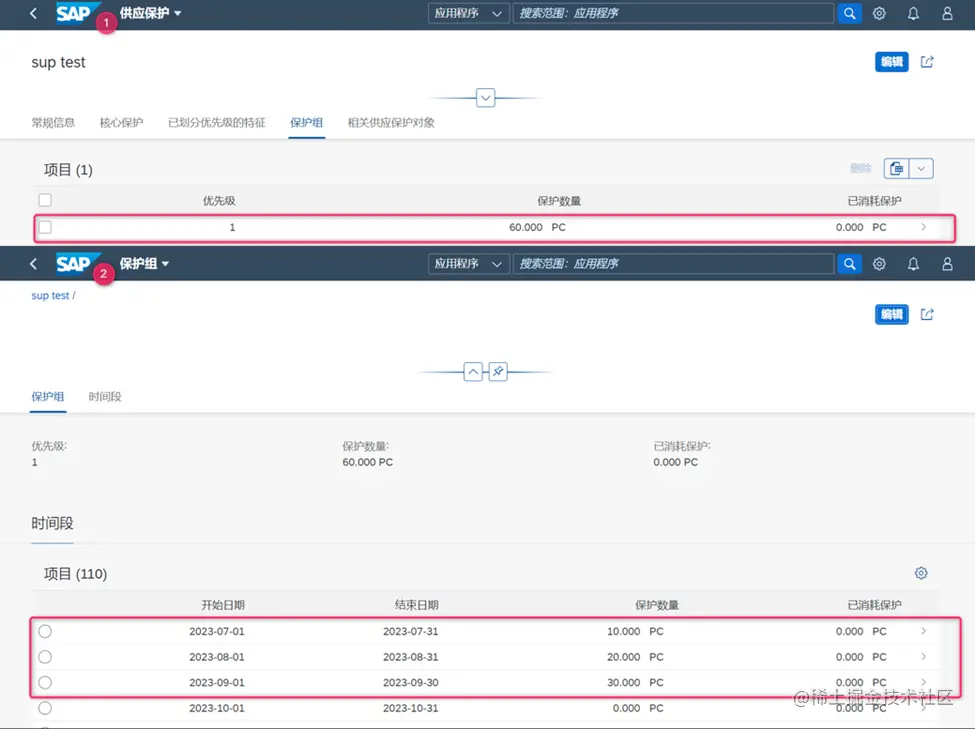Switch to 相关供应保护对象 tab
The image size is (975, 729).
click(x=391, y=123)
